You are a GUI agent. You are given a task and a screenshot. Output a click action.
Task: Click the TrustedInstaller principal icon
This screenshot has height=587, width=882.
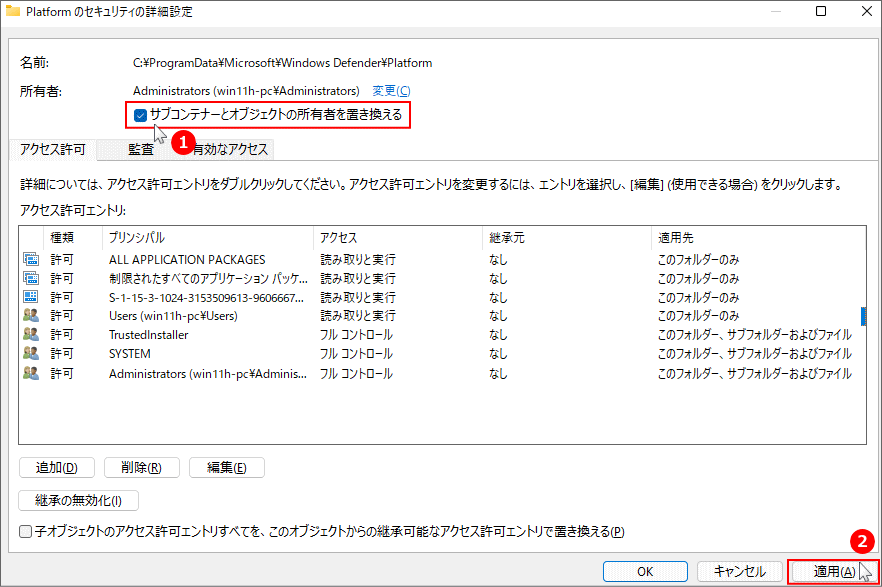[x=31, y=335]
